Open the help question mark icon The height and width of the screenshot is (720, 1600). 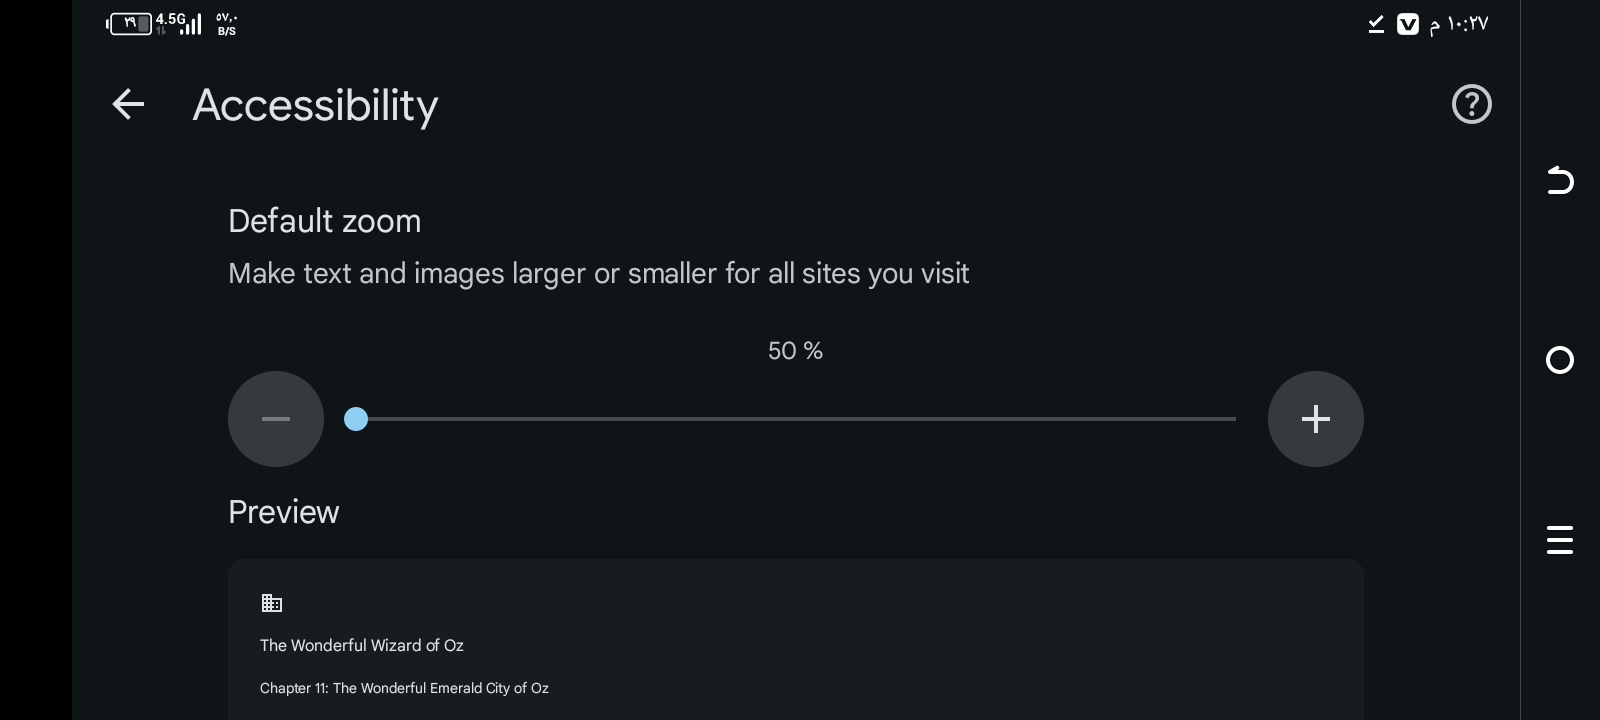(x=1471, y=104)
